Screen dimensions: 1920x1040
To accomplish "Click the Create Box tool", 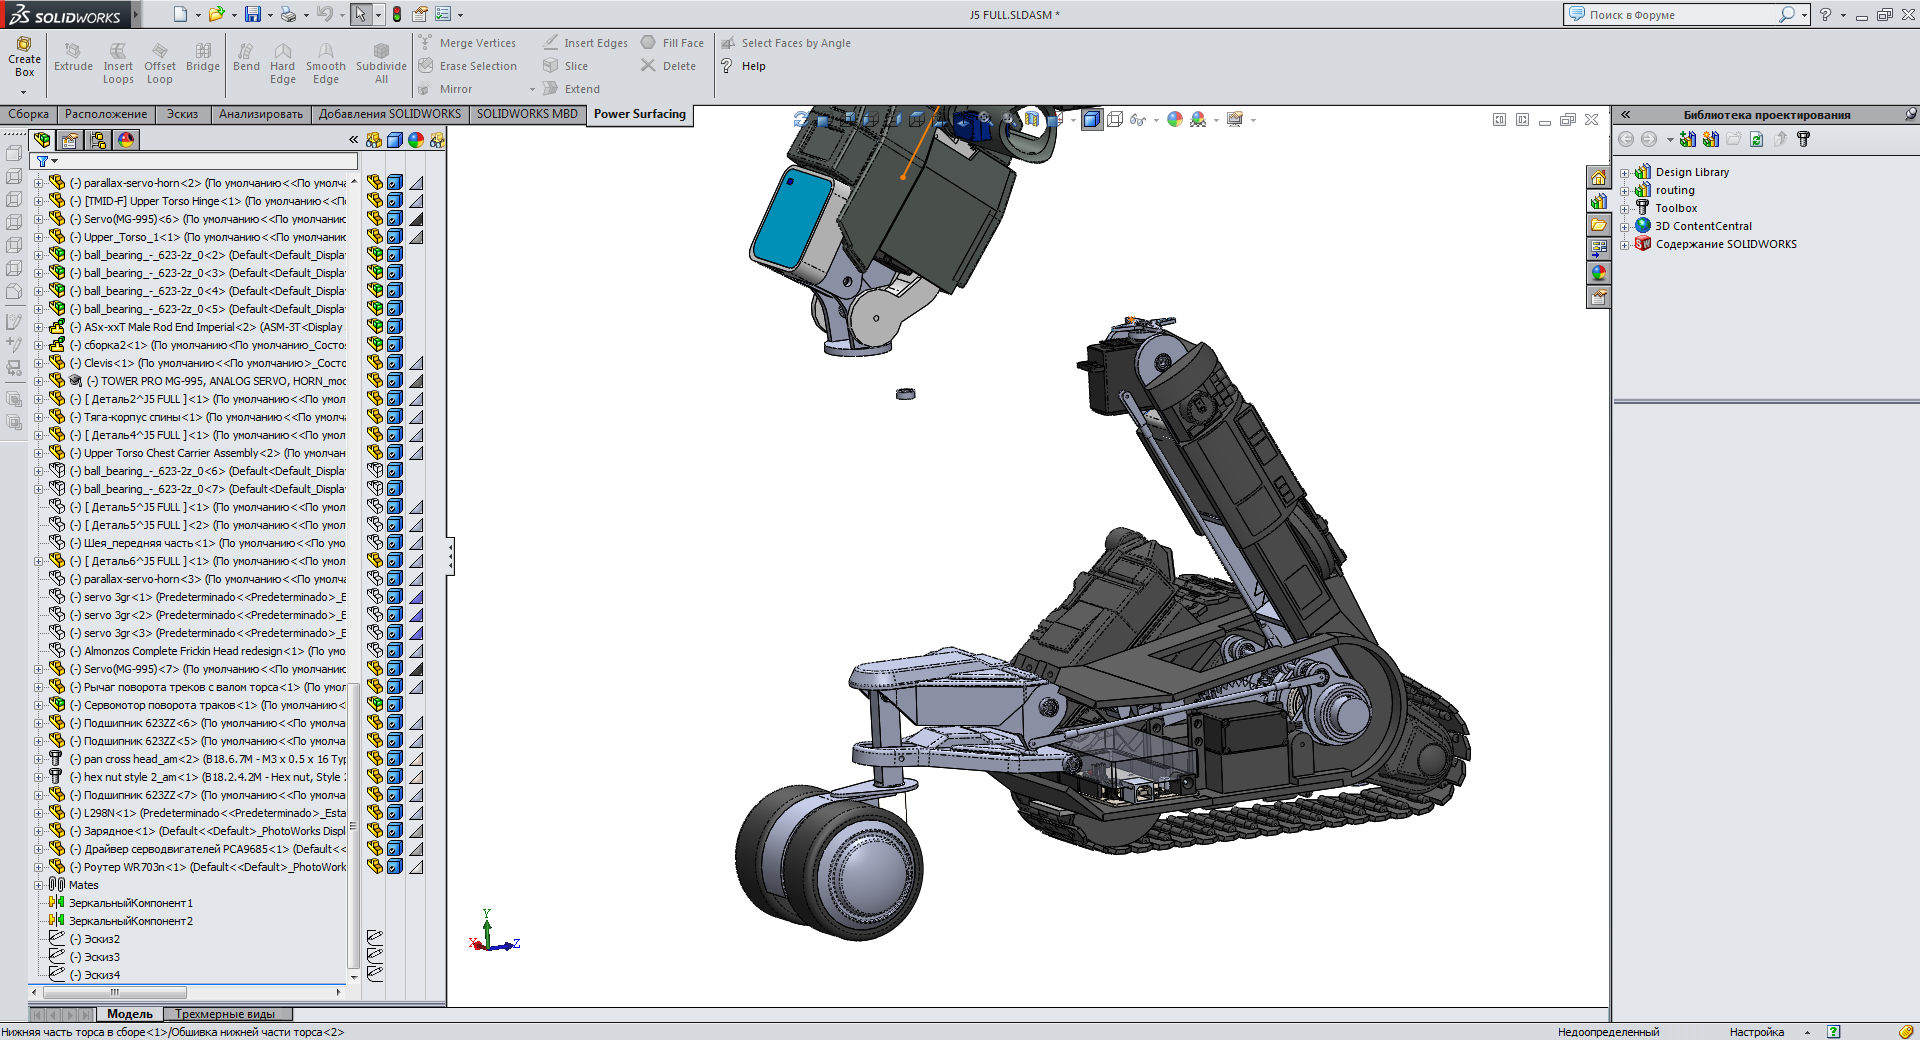I will coord(24,58).
